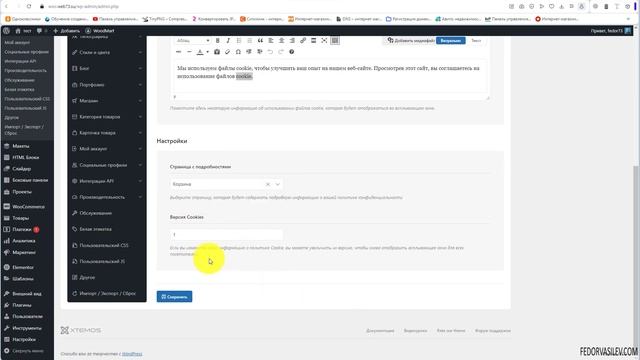The height and width of the screenshot is (360, 640).
Task: Redo the editor change
Action: click(x=281, y=52)
